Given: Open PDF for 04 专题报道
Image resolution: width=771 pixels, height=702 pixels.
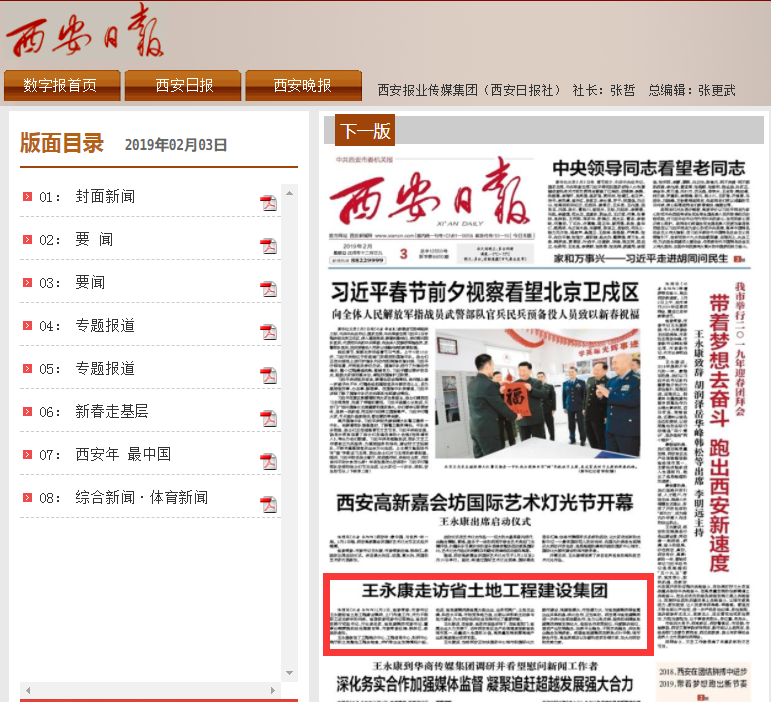Looking at the screenshot, I should 268,332.
